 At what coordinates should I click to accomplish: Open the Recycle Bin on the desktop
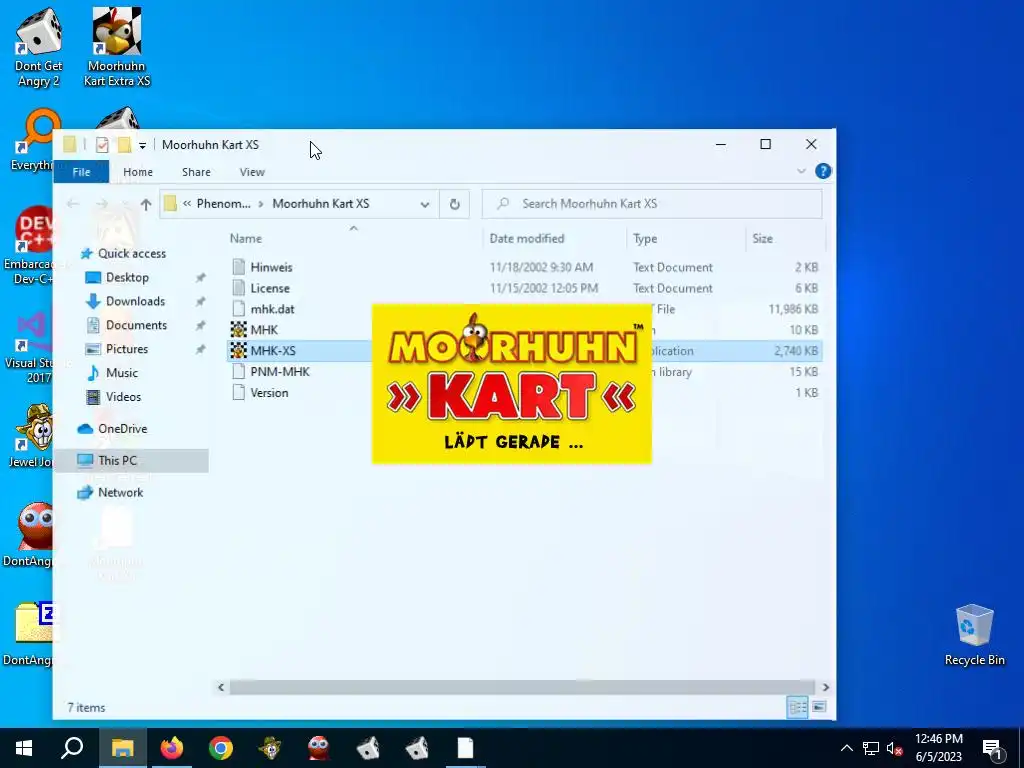coord(974,635)
